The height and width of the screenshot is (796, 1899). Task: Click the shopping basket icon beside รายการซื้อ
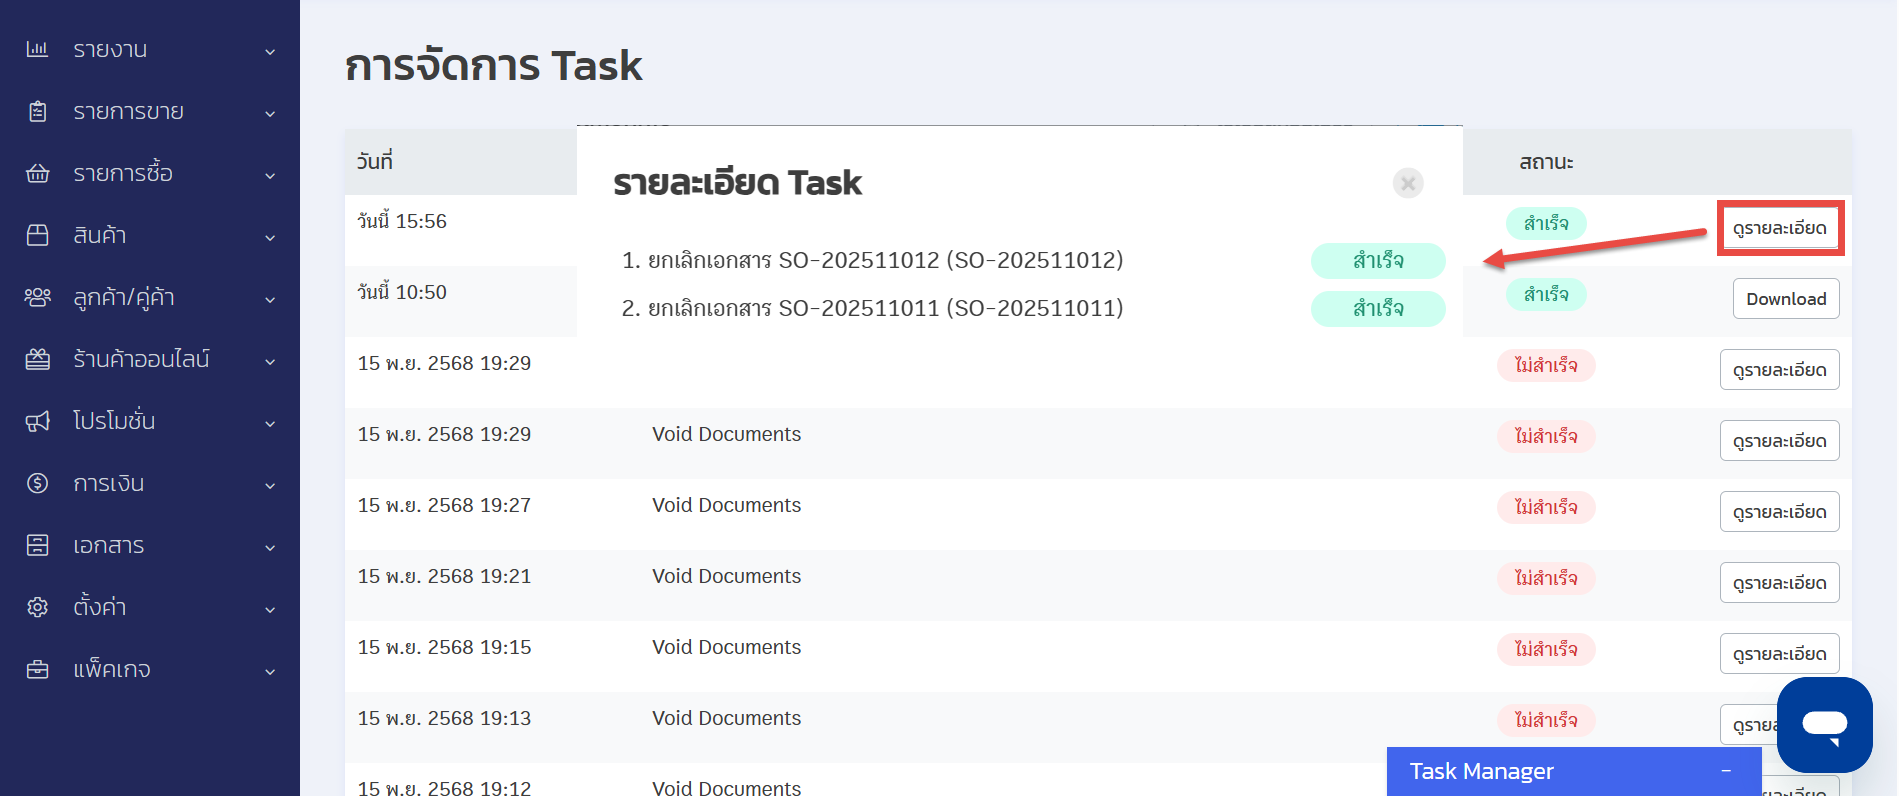click(x=37, y=173)
